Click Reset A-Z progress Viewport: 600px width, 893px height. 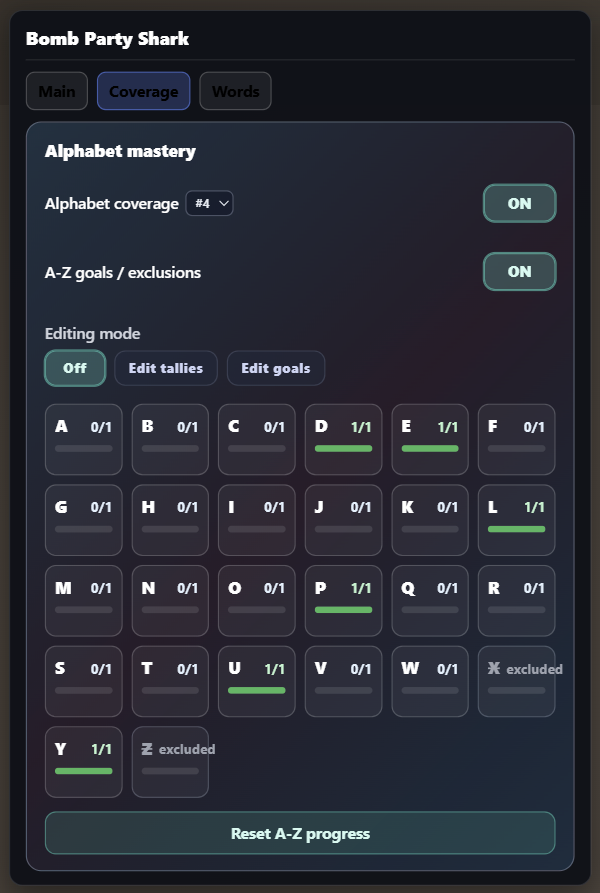coord(300,833)
